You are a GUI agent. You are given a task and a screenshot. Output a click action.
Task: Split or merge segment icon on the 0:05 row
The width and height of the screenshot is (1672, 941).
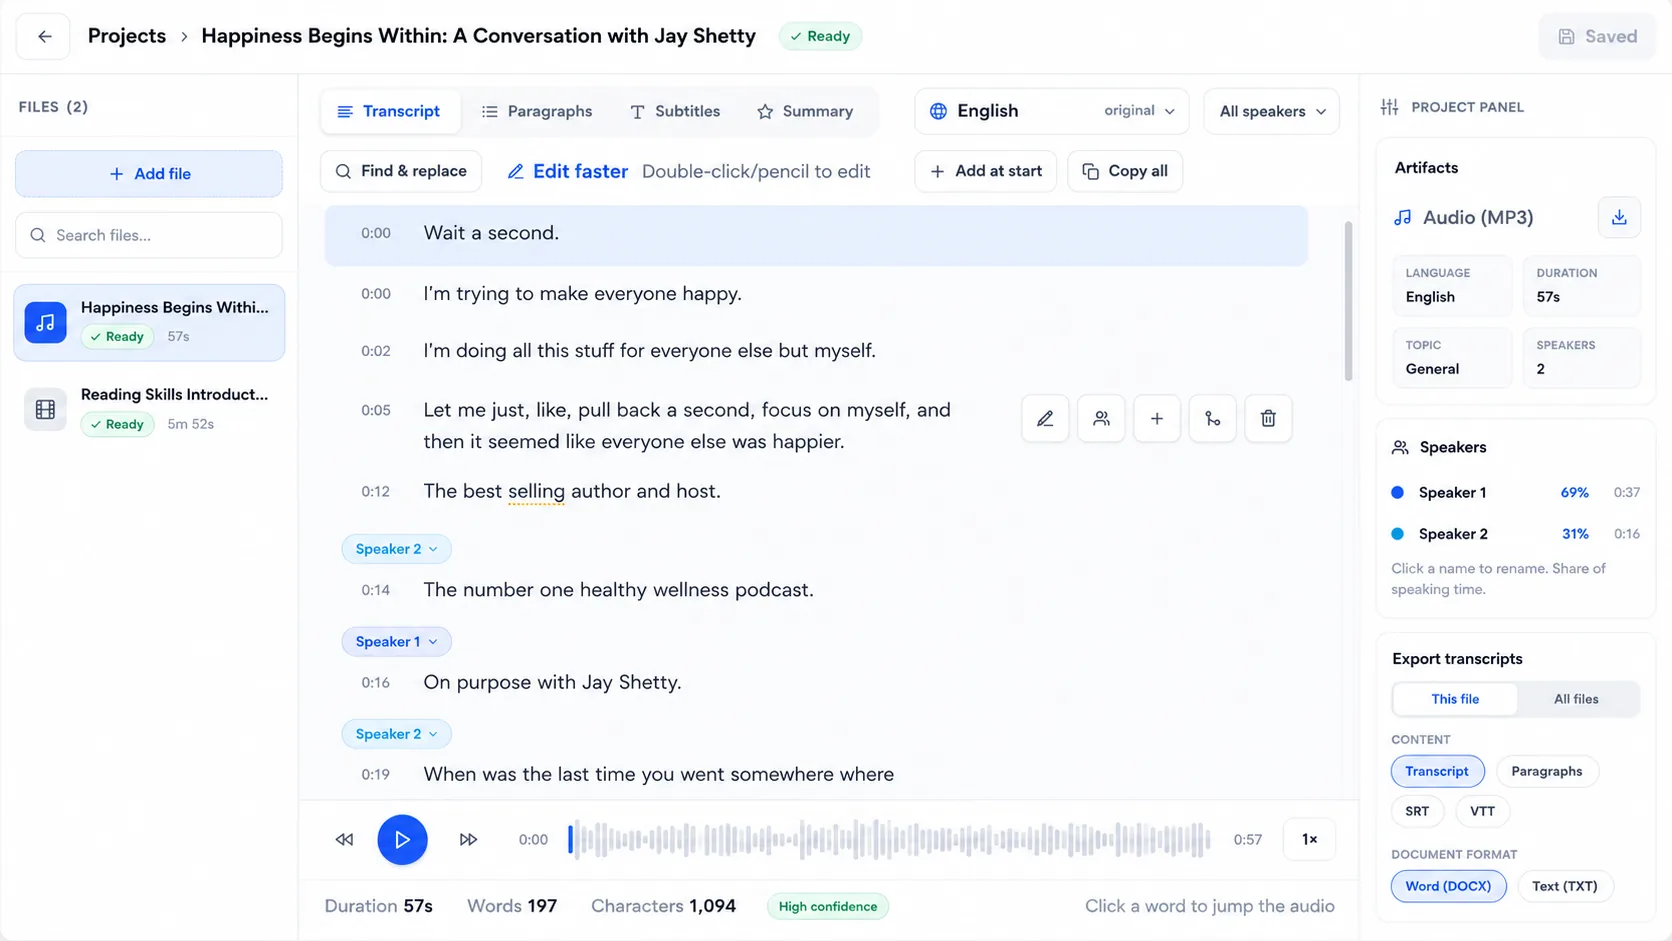click(x=1212, y=419)
